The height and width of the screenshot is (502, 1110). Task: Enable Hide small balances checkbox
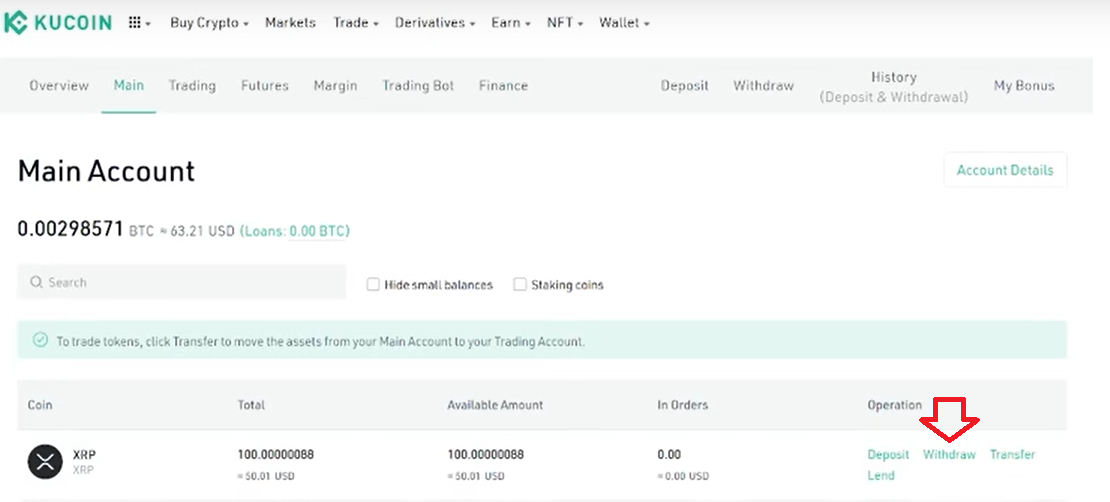(x=373, y=285)
